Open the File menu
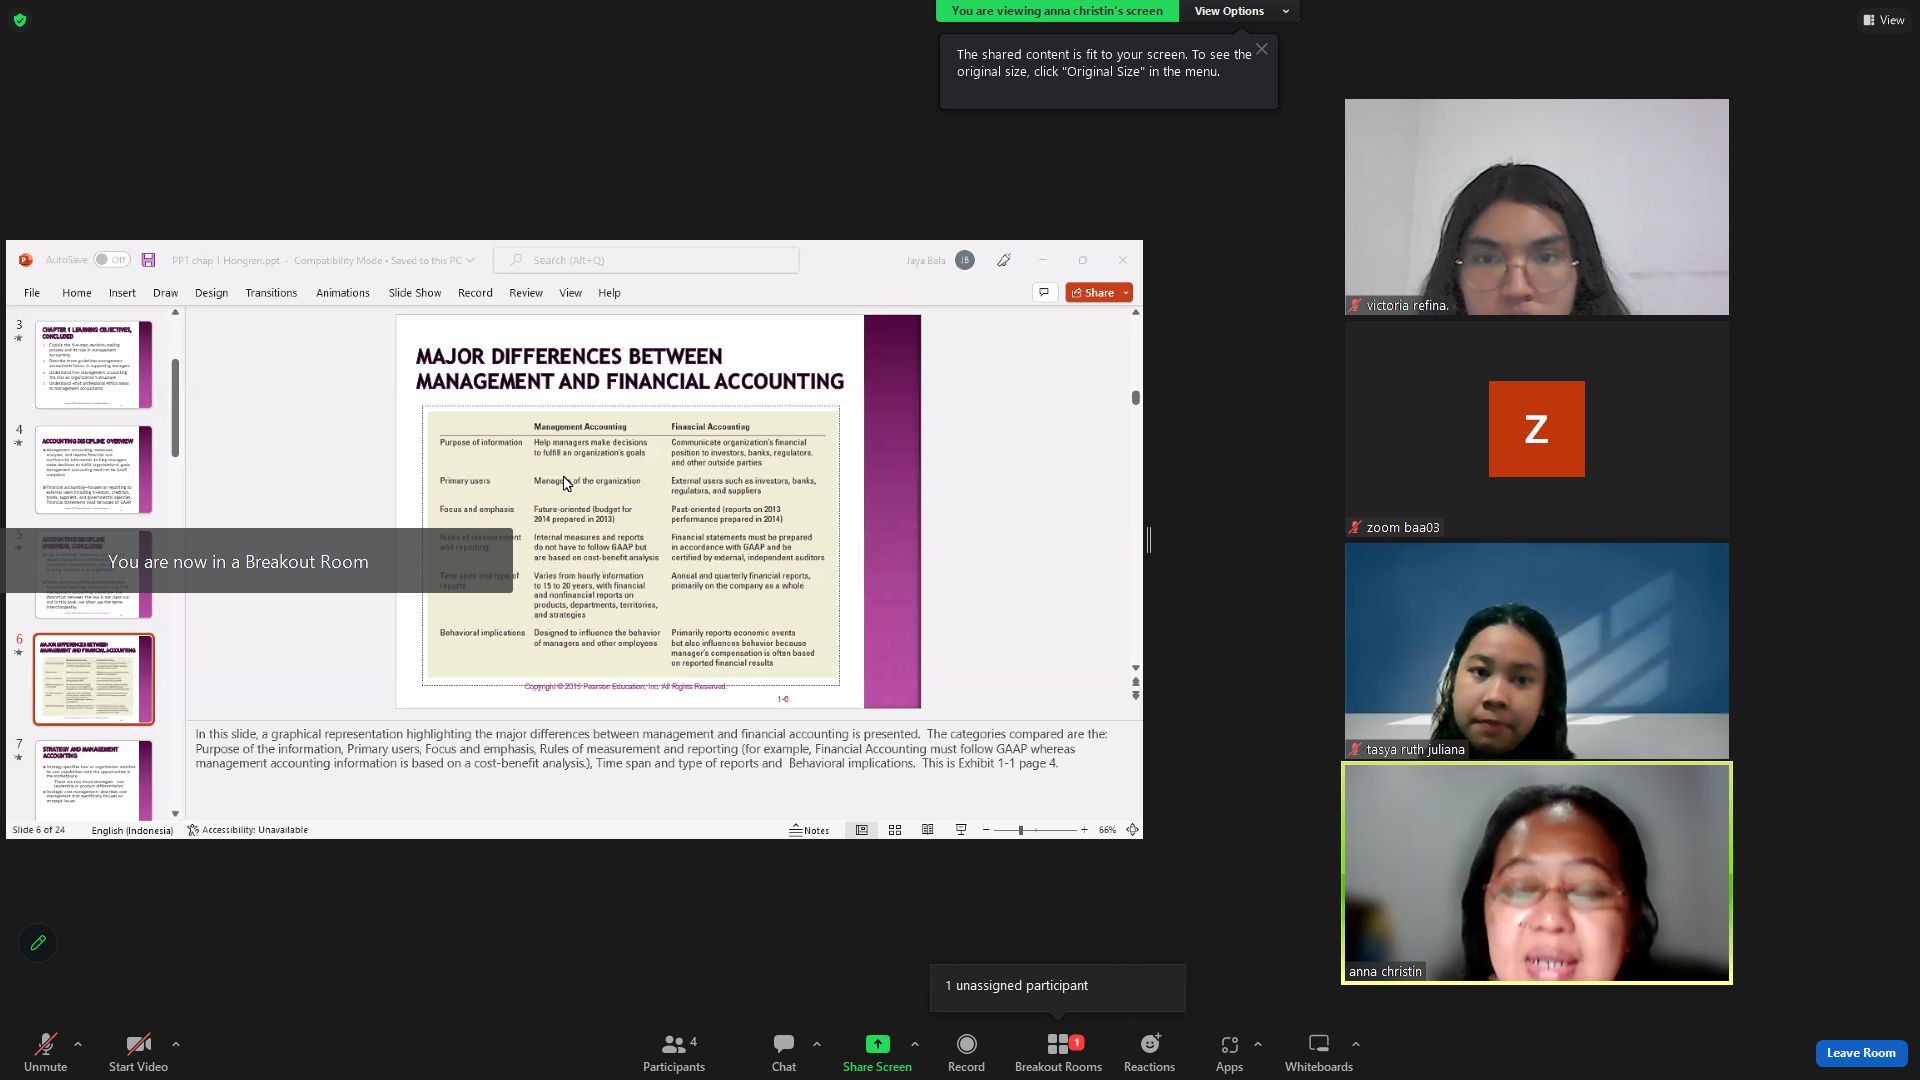 pos(32,293)
